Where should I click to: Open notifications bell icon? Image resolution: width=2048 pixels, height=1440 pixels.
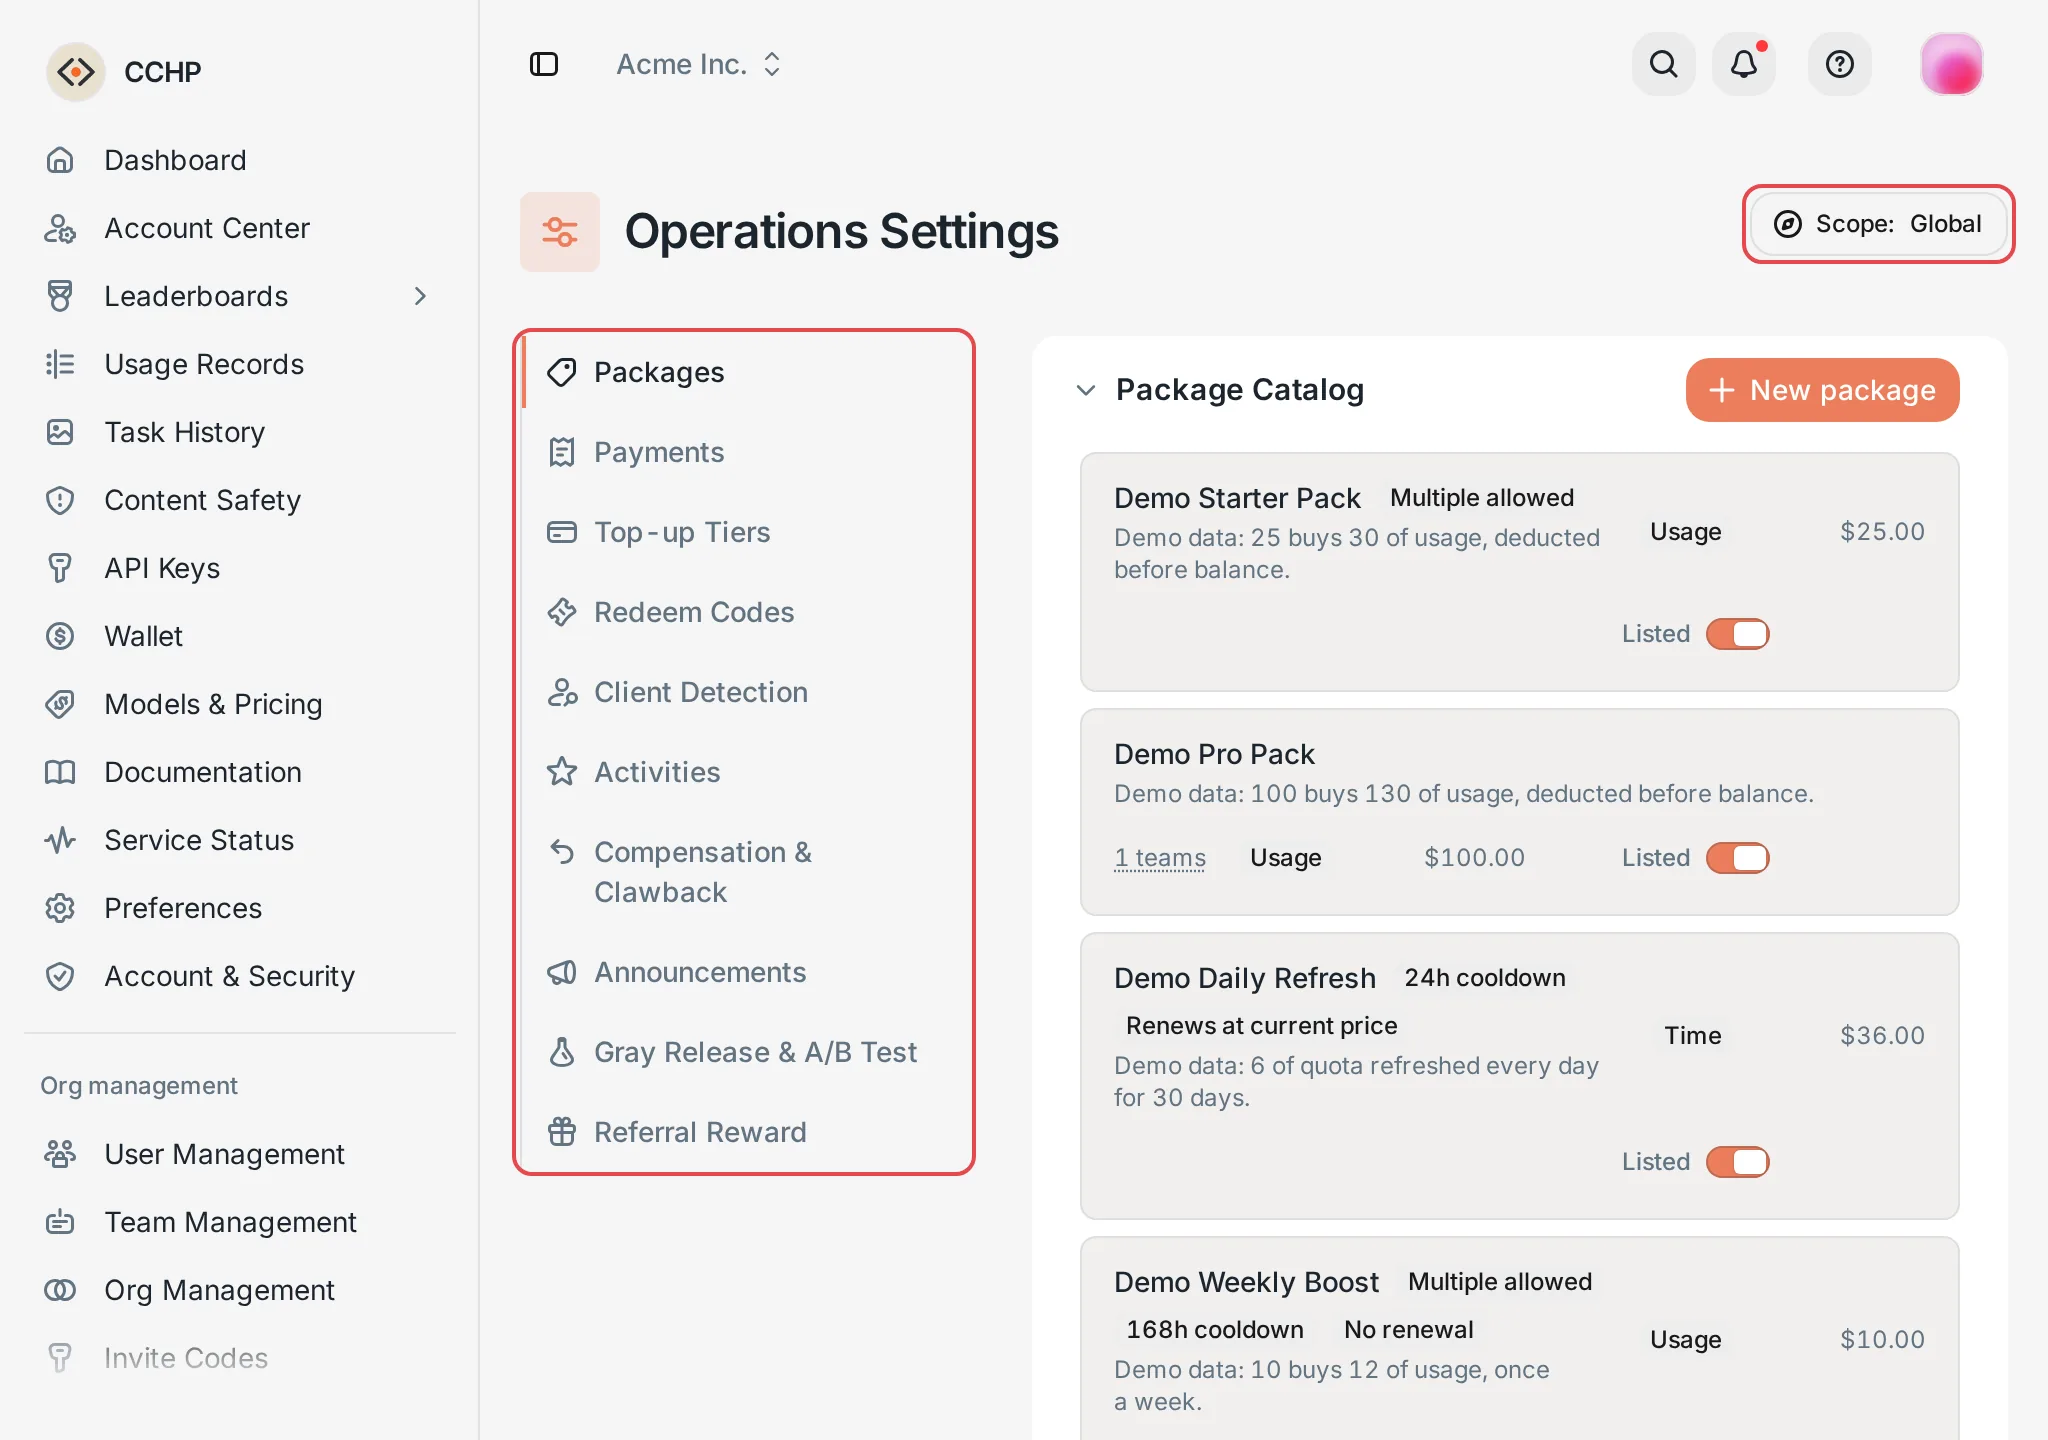click(1744, 64)
